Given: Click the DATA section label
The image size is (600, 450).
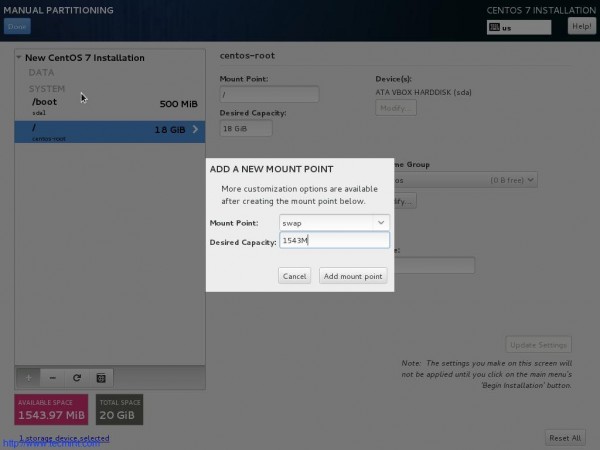Looking at the screenshot, I should click(x=41, y=72).
